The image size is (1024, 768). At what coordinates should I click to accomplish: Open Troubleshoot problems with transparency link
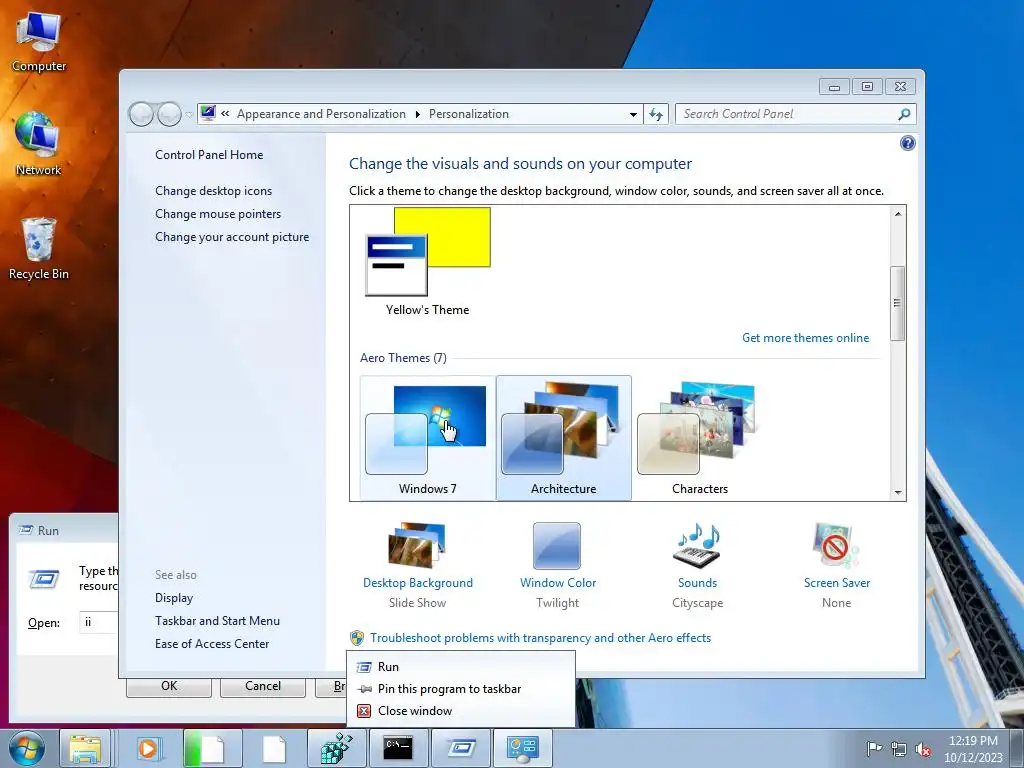pyautogui.click(x=540, y=638)
